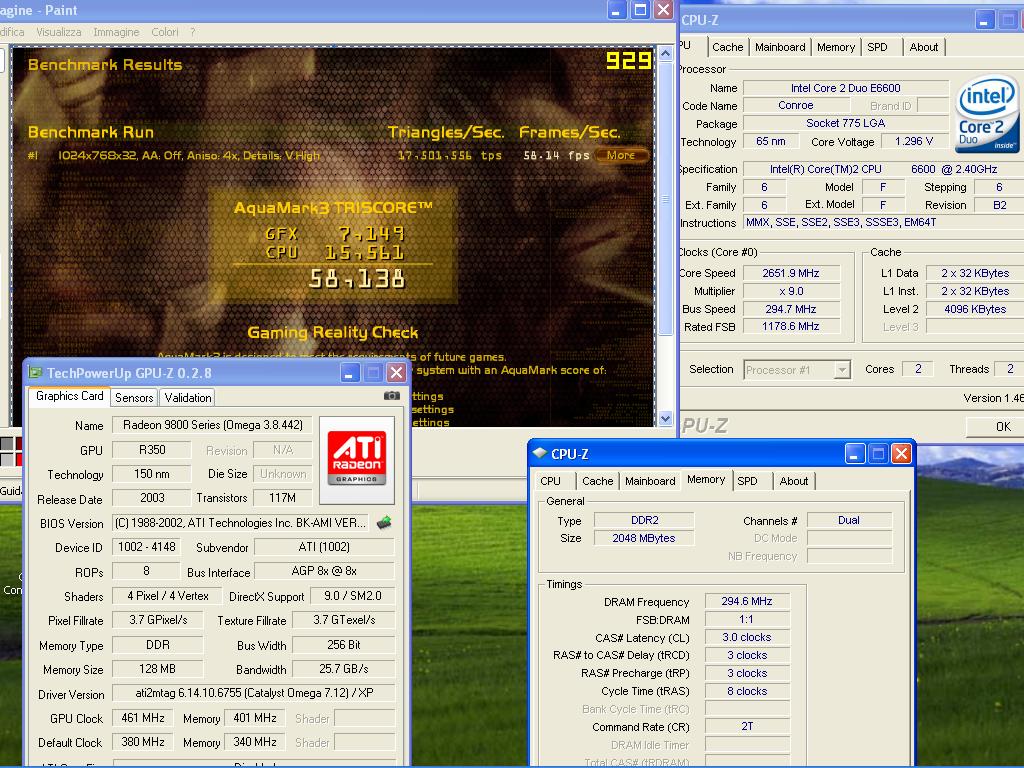Open SPD tab in top CPU-Z window

877,47
